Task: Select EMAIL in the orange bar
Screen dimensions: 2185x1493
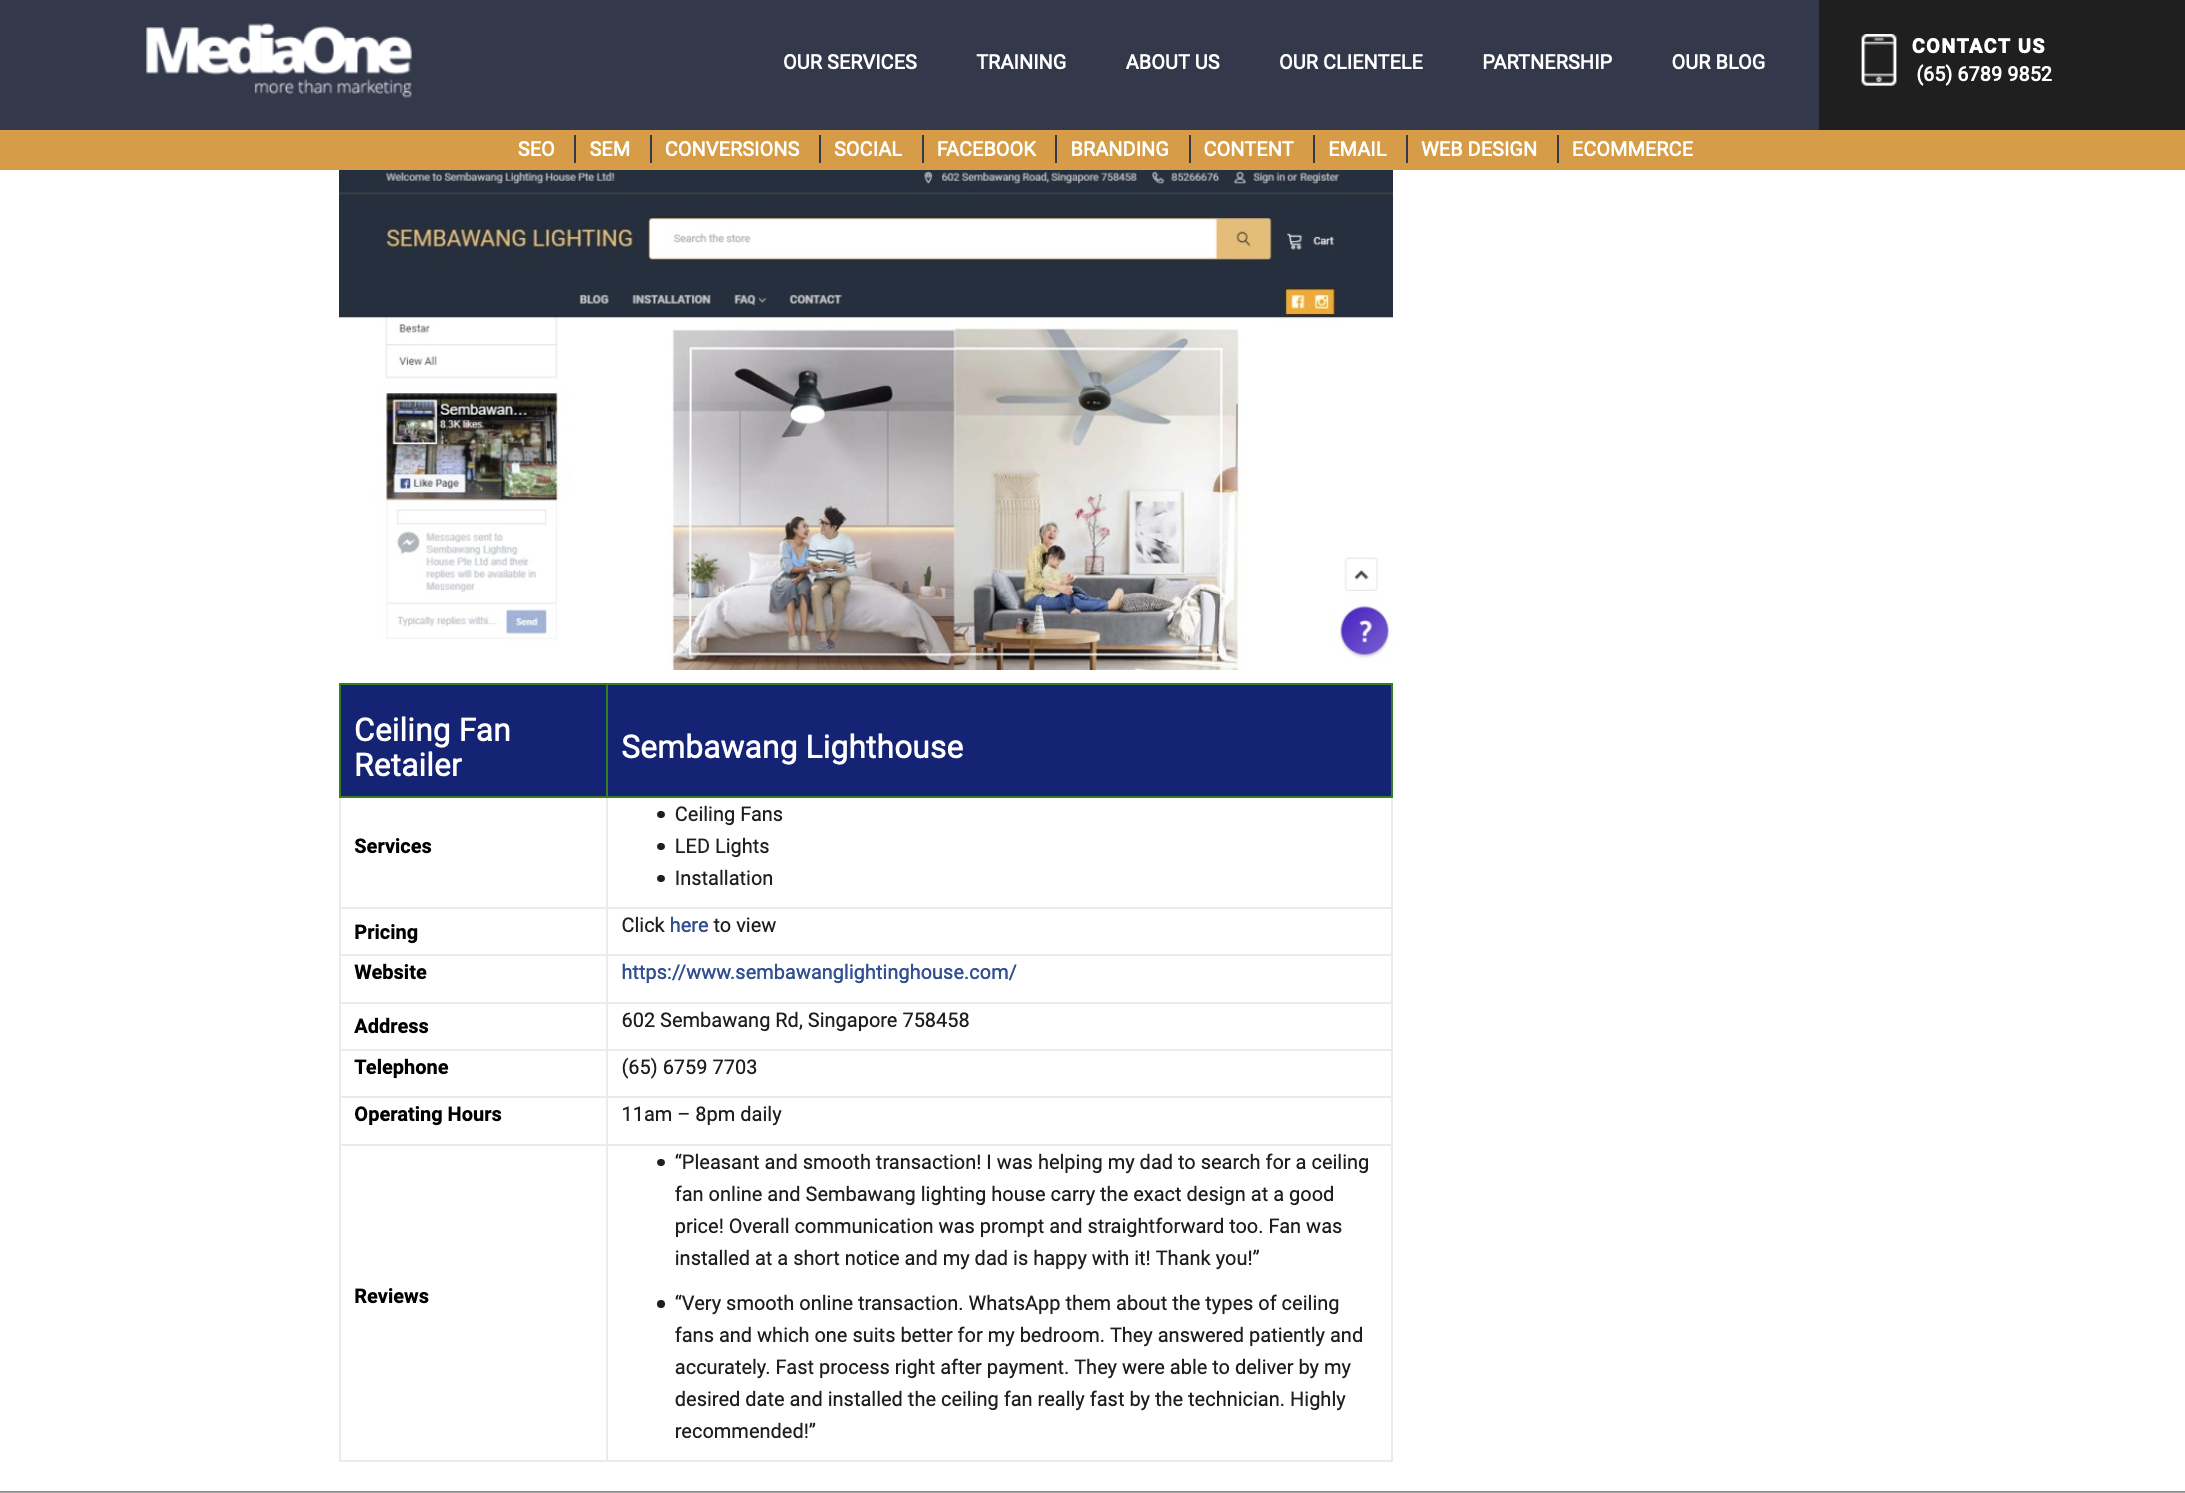Action: [1357, 149]
